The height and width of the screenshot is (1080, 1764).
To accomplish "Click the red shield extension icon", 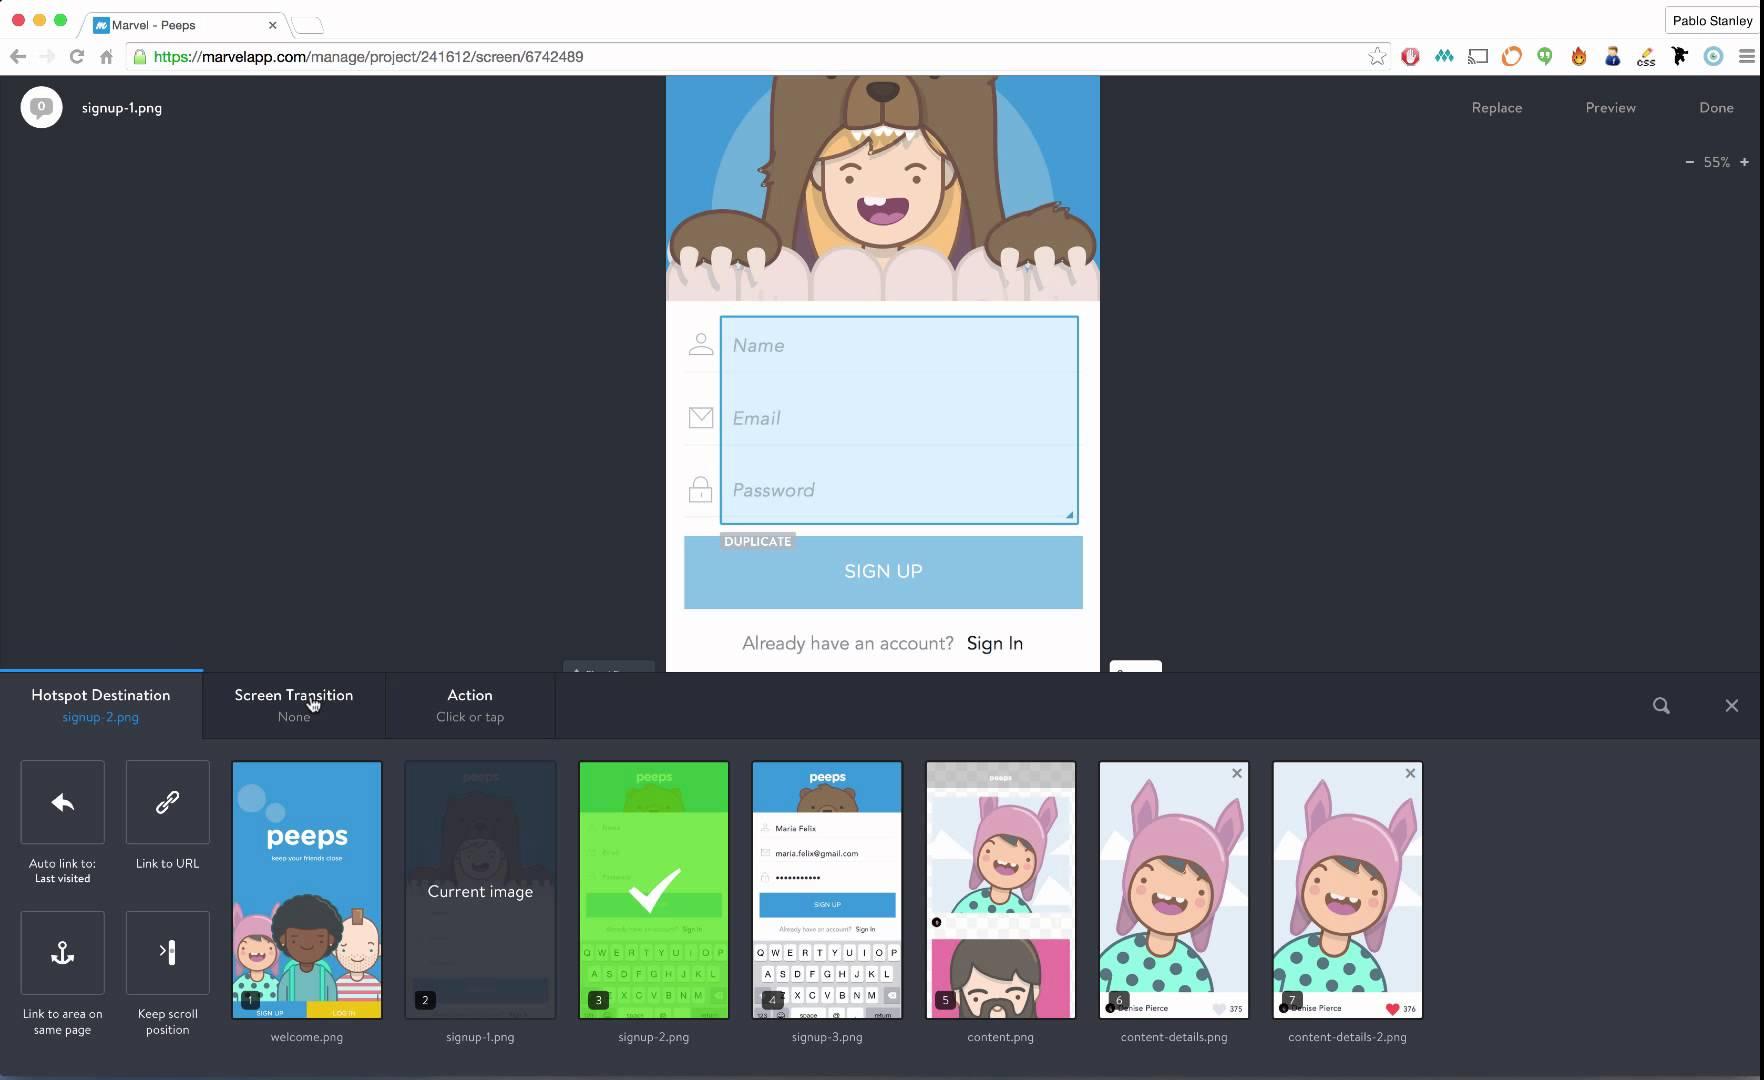I will [1410, 57].
